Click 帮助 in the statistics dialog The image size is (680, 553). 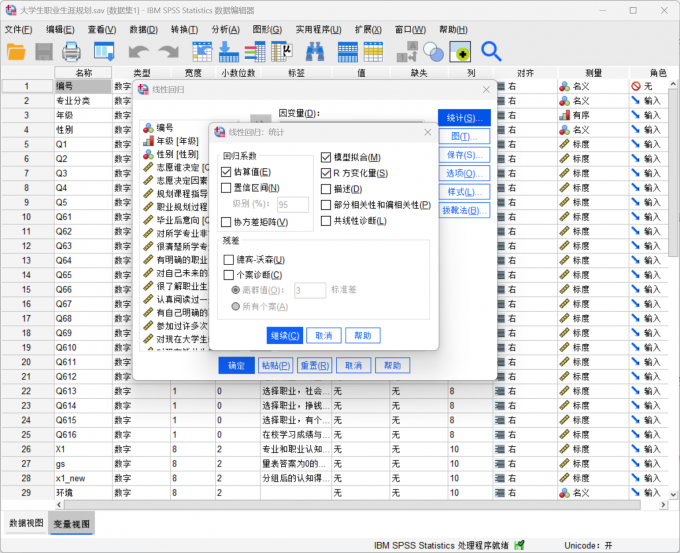363,336
